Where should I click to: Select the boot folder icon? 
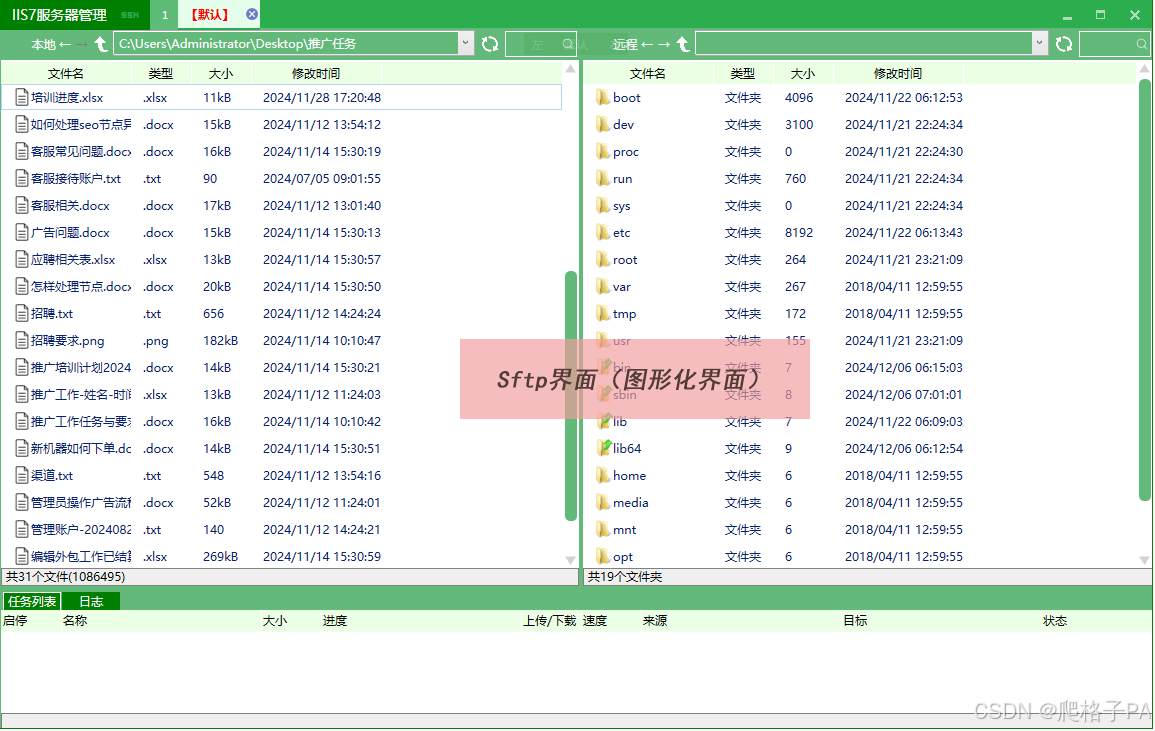(603, 97)
